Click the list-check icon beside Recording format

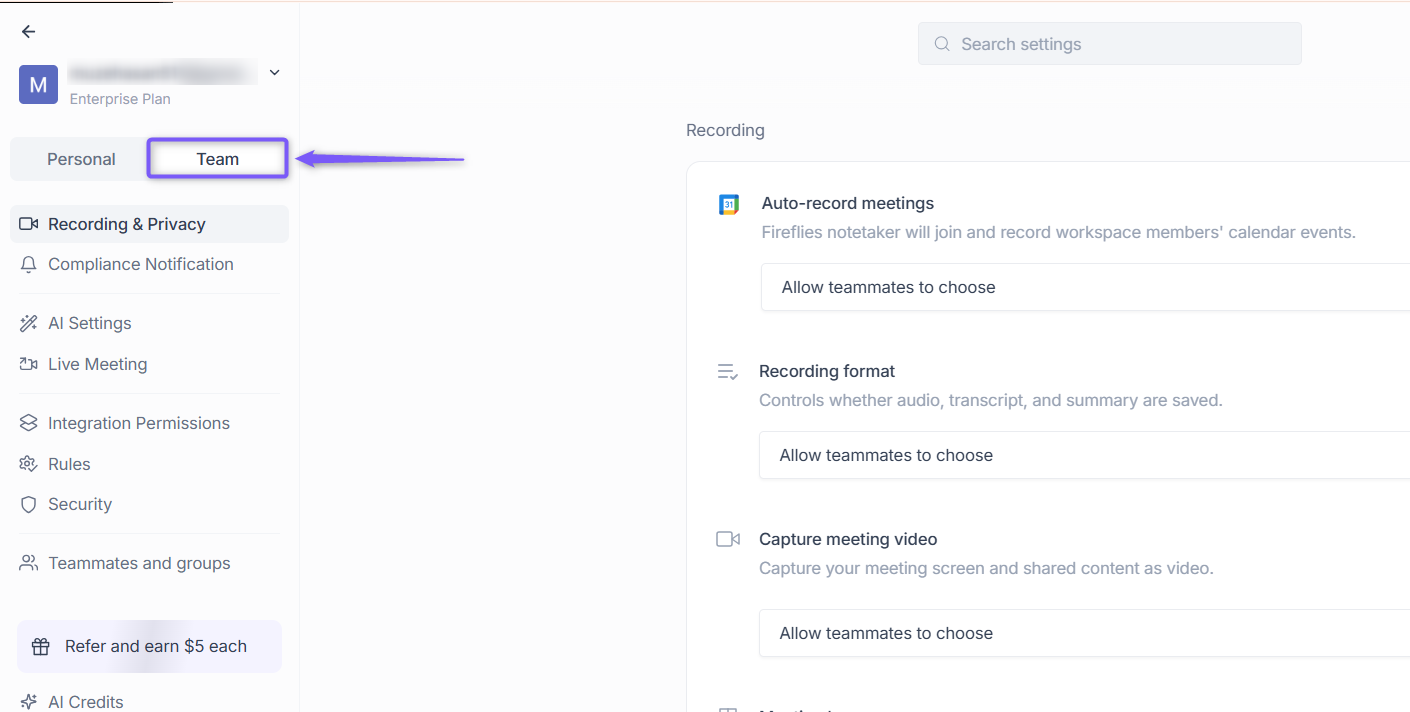728,372
